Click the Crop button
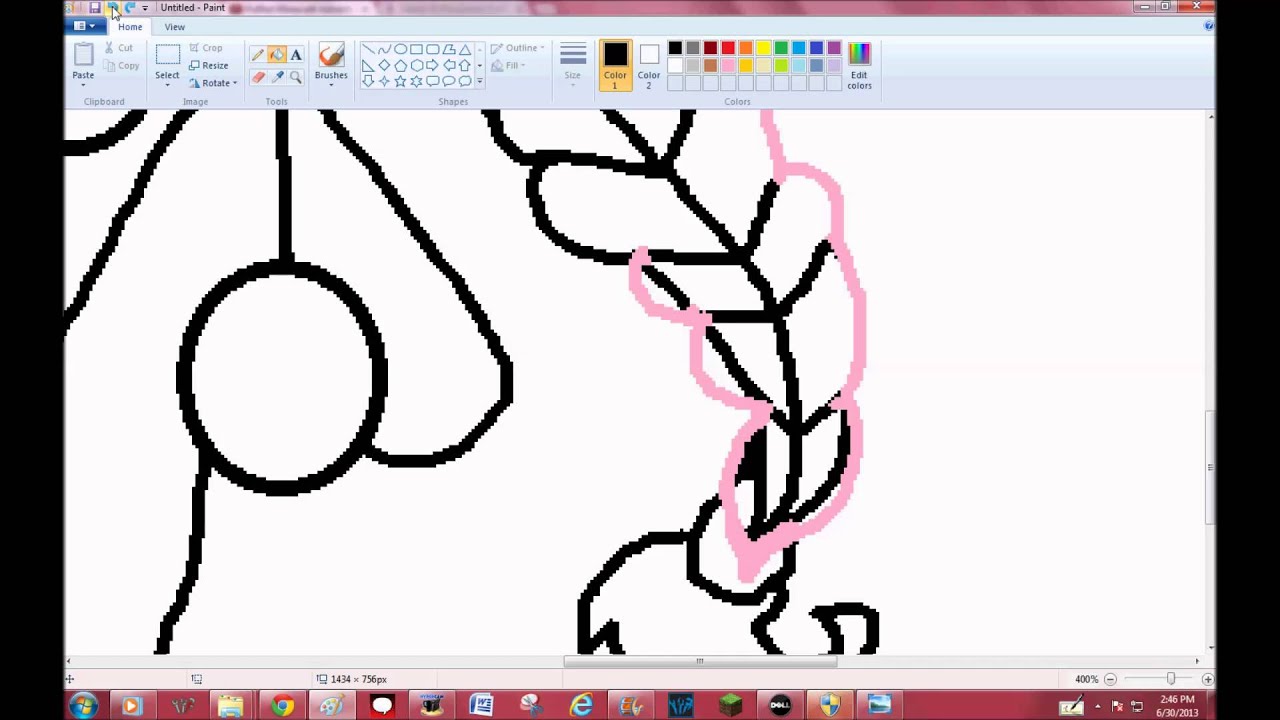This screenshot has width=1280, height=720. pos(206,48)
